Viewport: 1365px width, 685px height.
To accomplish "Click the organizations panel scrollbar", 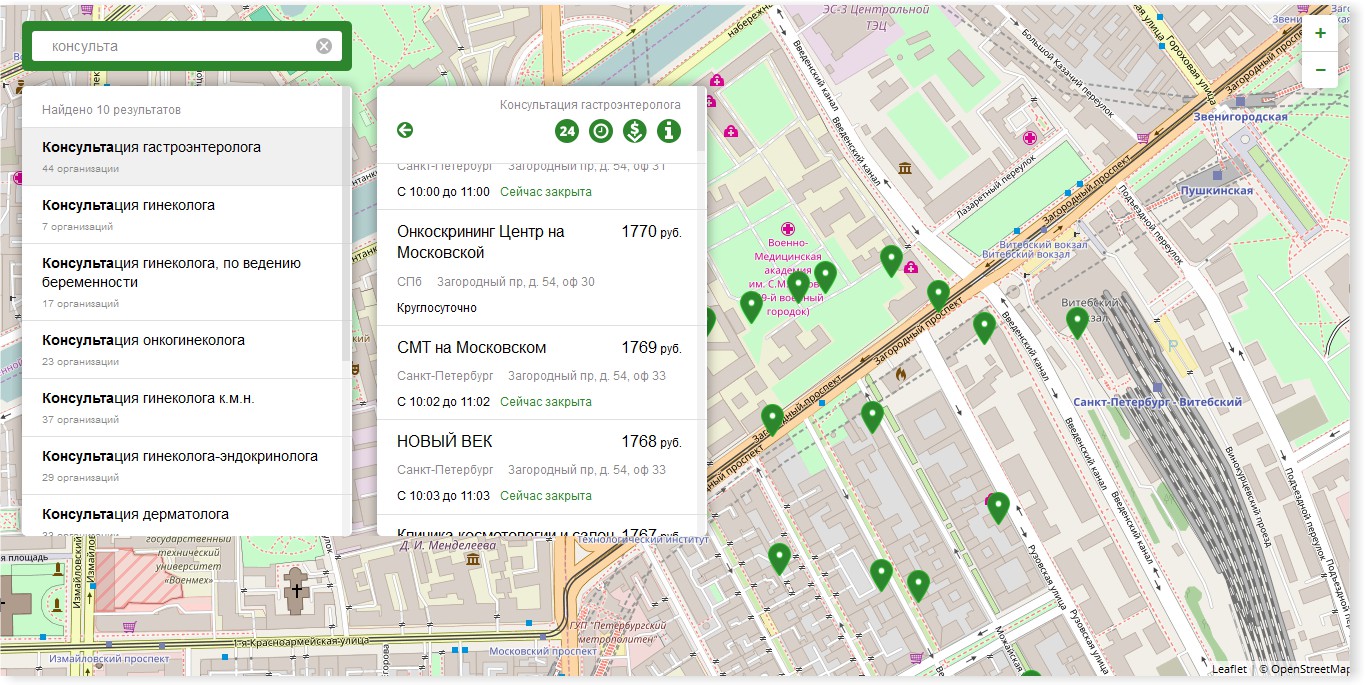I will tap(702, 120).
